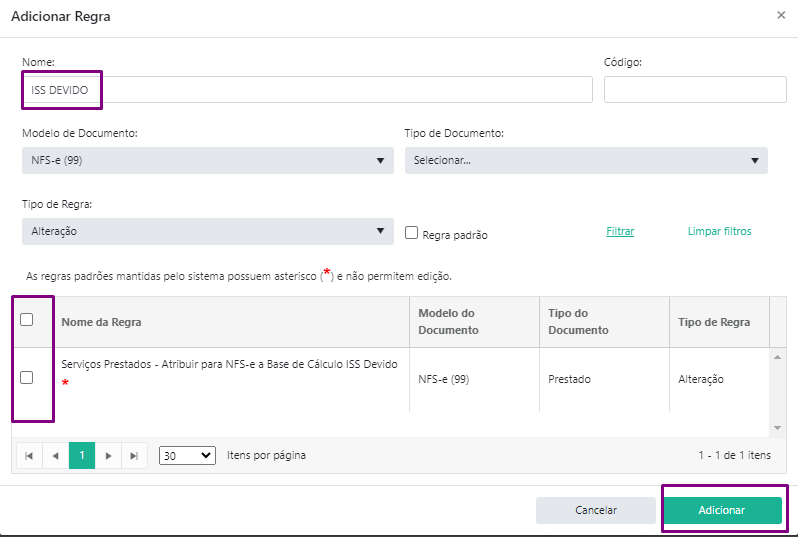Click the Filtrar link
This screenshot has width=798, height=537.
coord(620,231)
